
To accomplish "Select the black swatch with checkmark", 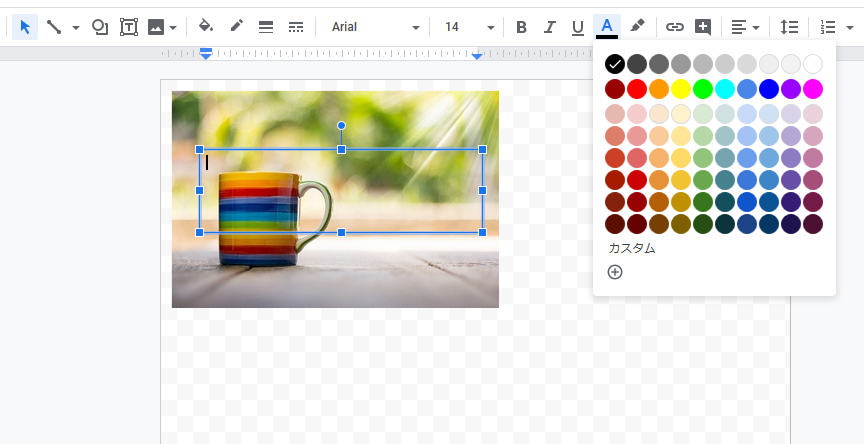I will pyautogui.click(x=615, y=64).
